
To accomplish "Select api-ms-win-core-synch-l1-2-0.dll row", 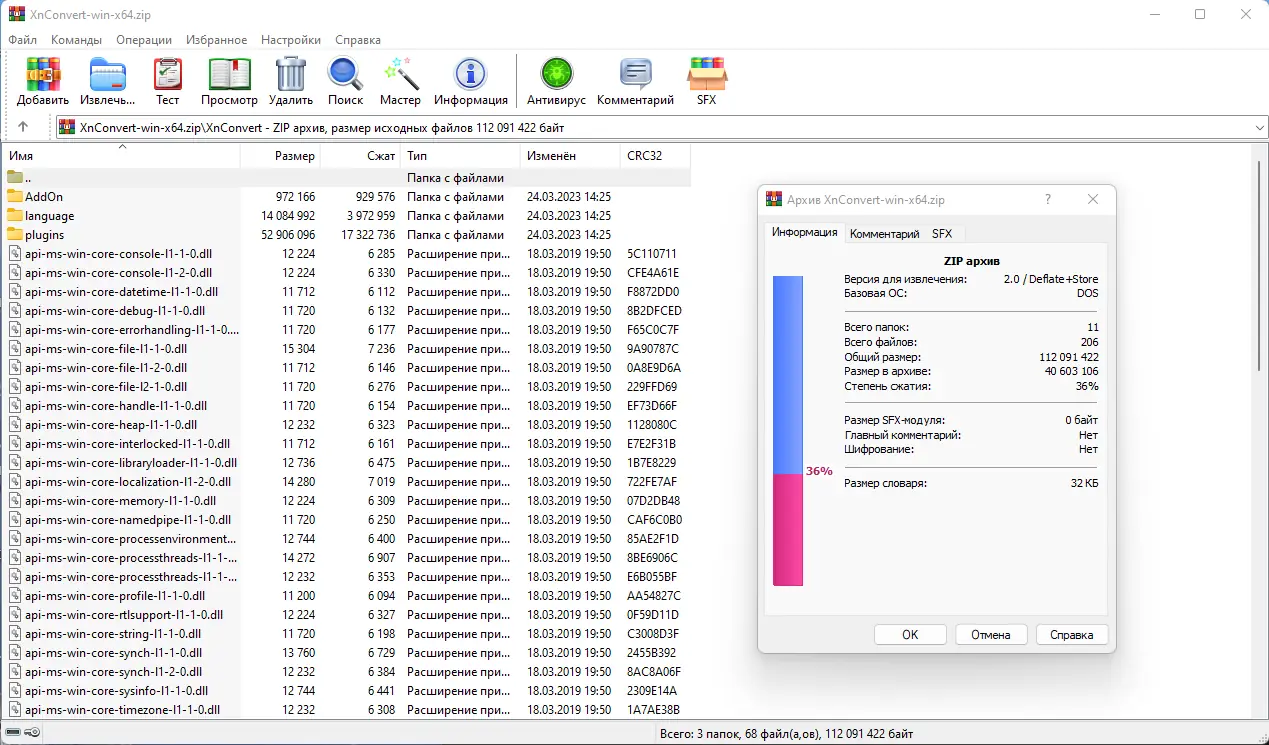I will pos(346,672).
